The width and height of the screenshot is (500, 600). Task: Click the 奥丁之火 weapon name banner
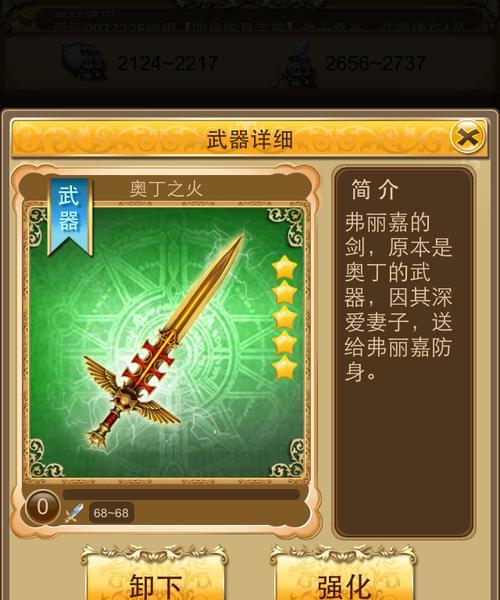point(166,189)
